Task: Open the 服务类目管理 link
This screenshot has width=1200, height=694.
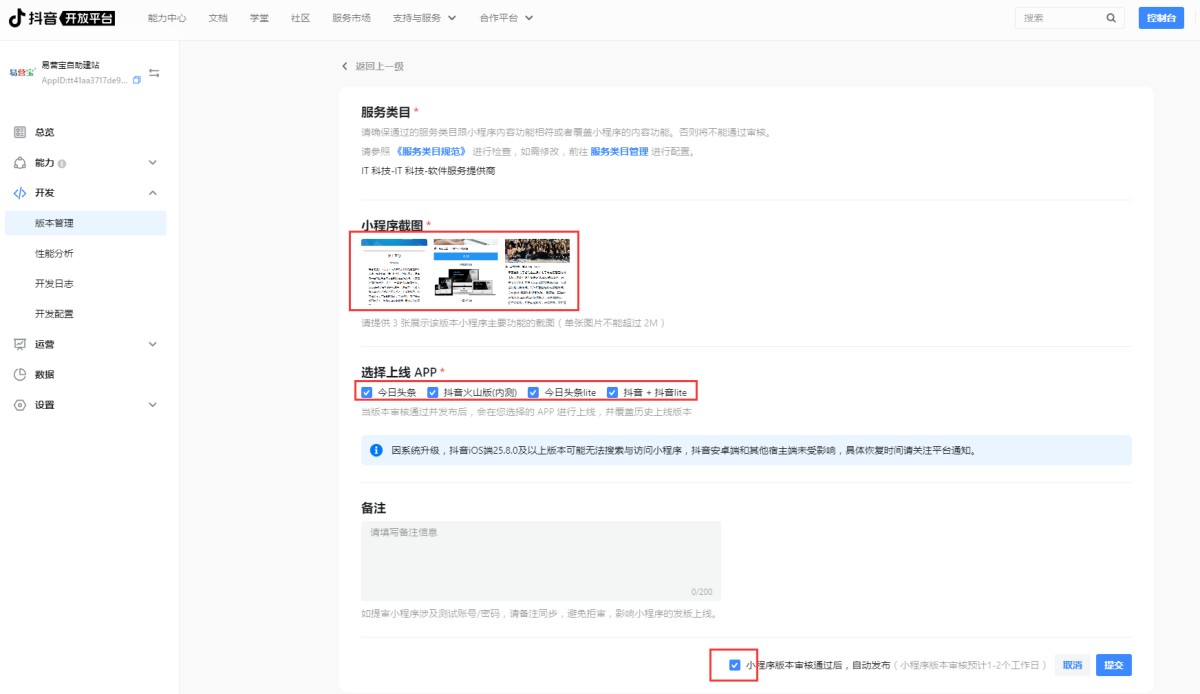Action: point(619,152)
